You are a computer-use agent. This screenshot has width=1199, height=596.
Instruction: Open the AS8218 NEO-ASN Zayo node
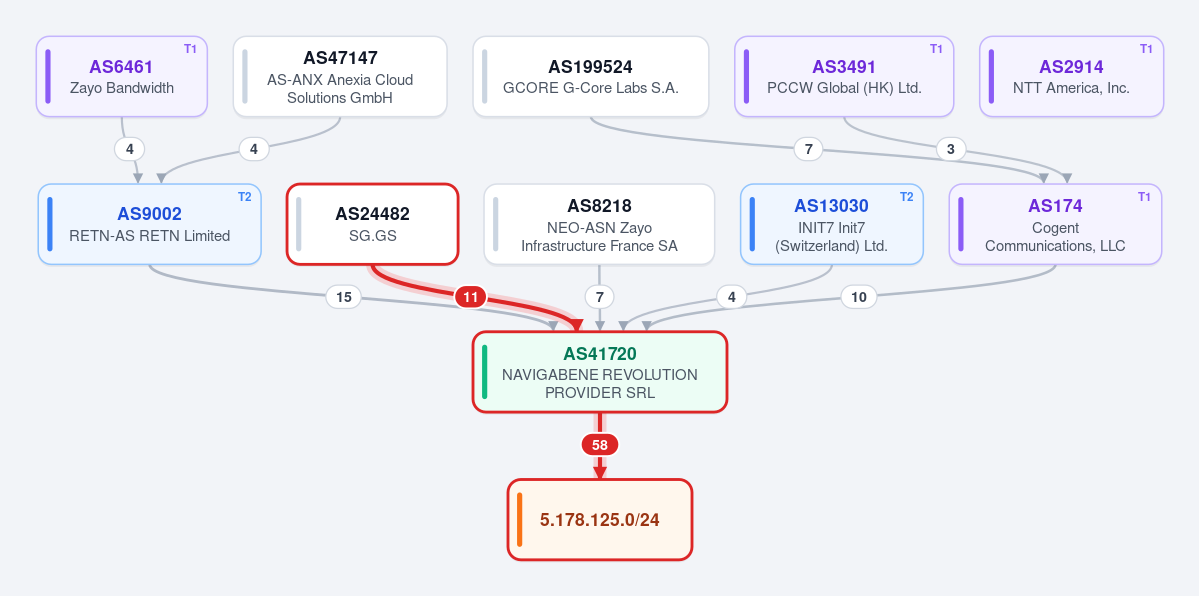(600, 224)
